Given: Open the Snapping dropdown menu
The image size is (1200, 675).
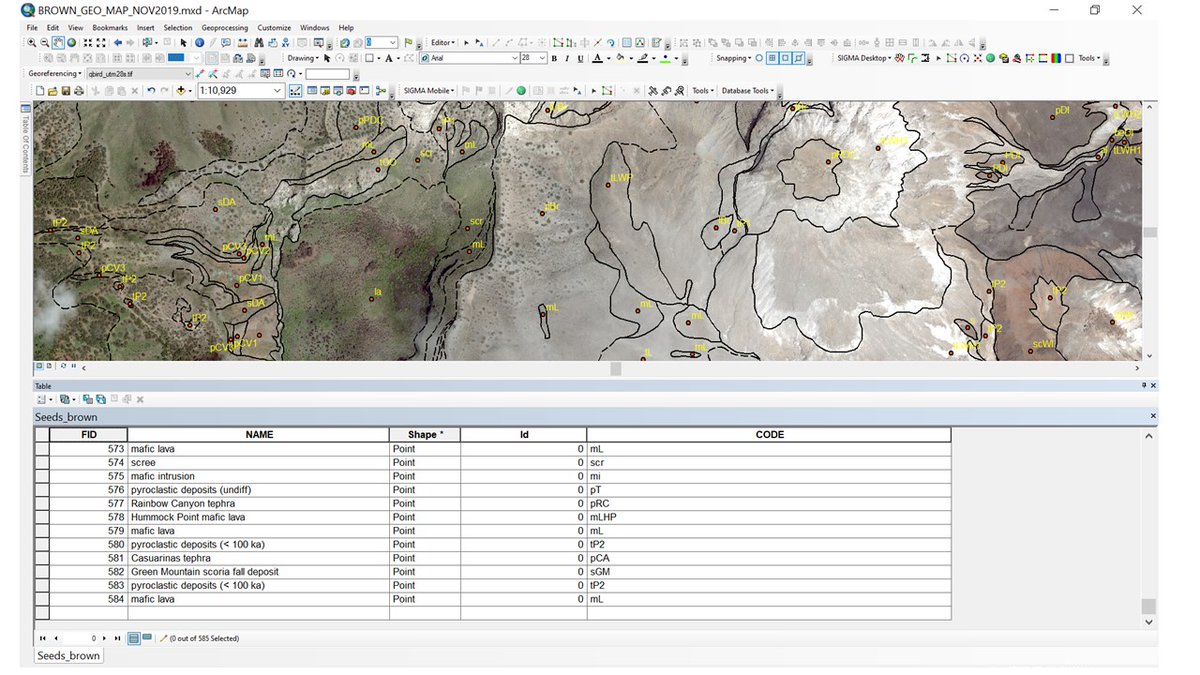Looking at the screenshot, I should [734, 58].
